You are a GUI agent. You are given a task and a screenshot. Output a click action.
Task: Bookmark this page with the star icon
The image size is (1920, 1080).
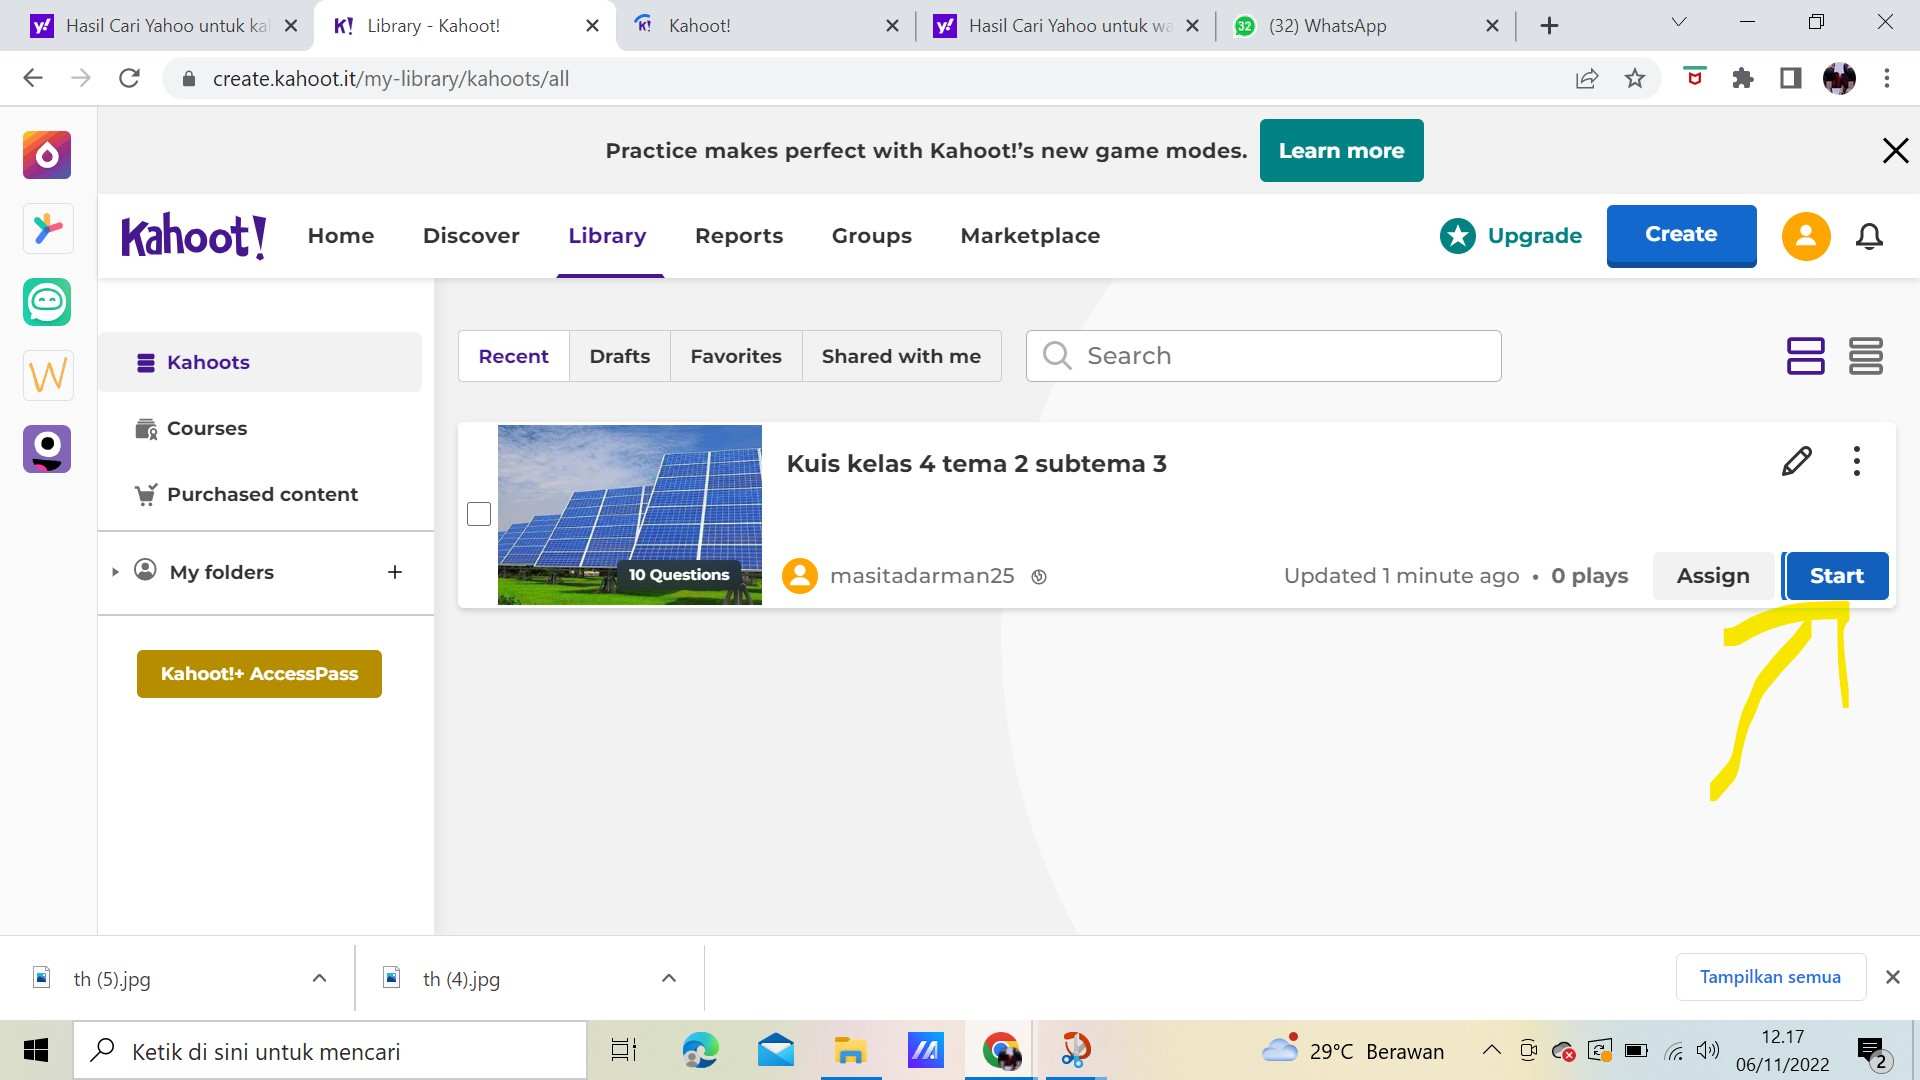point(1635,78)
